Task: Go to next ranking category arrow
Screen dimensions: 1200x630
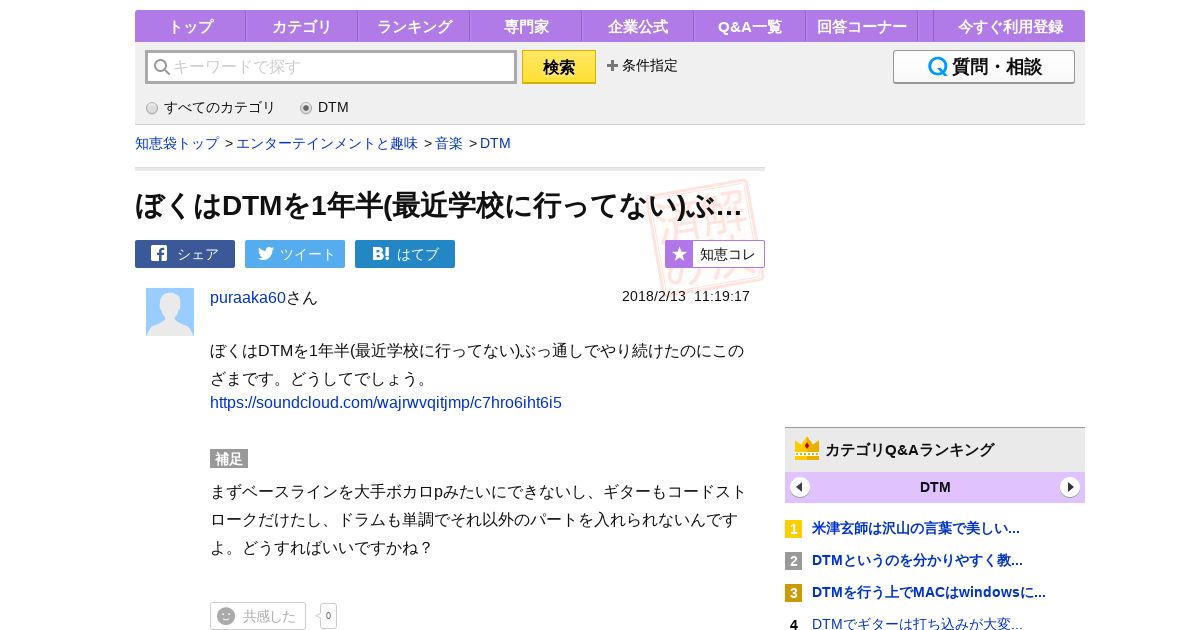Action: (1070, 487)
